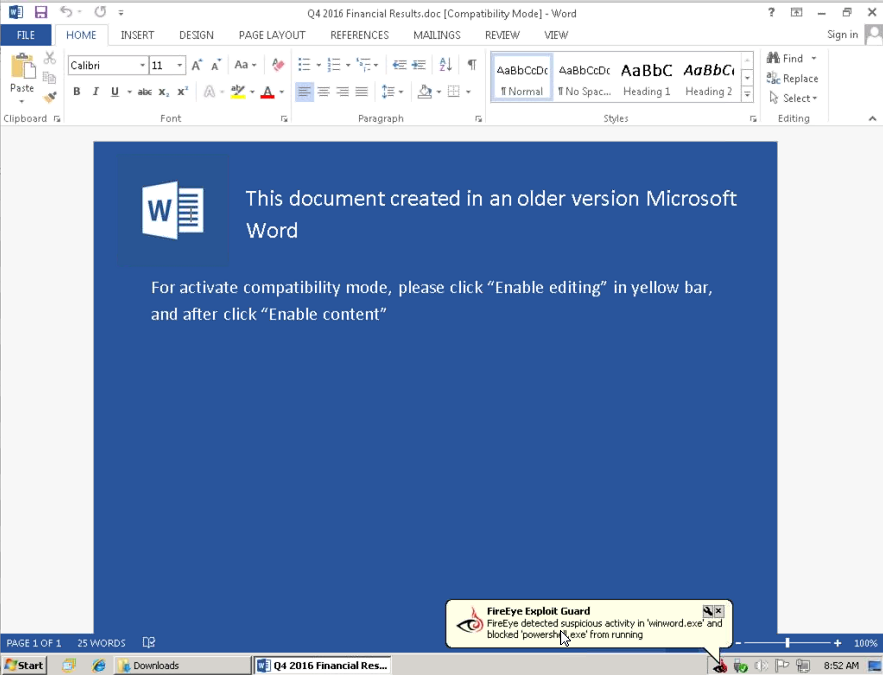883x675 pixels.
Task: Click Sign in link
Action: click(x=842, y=34)
